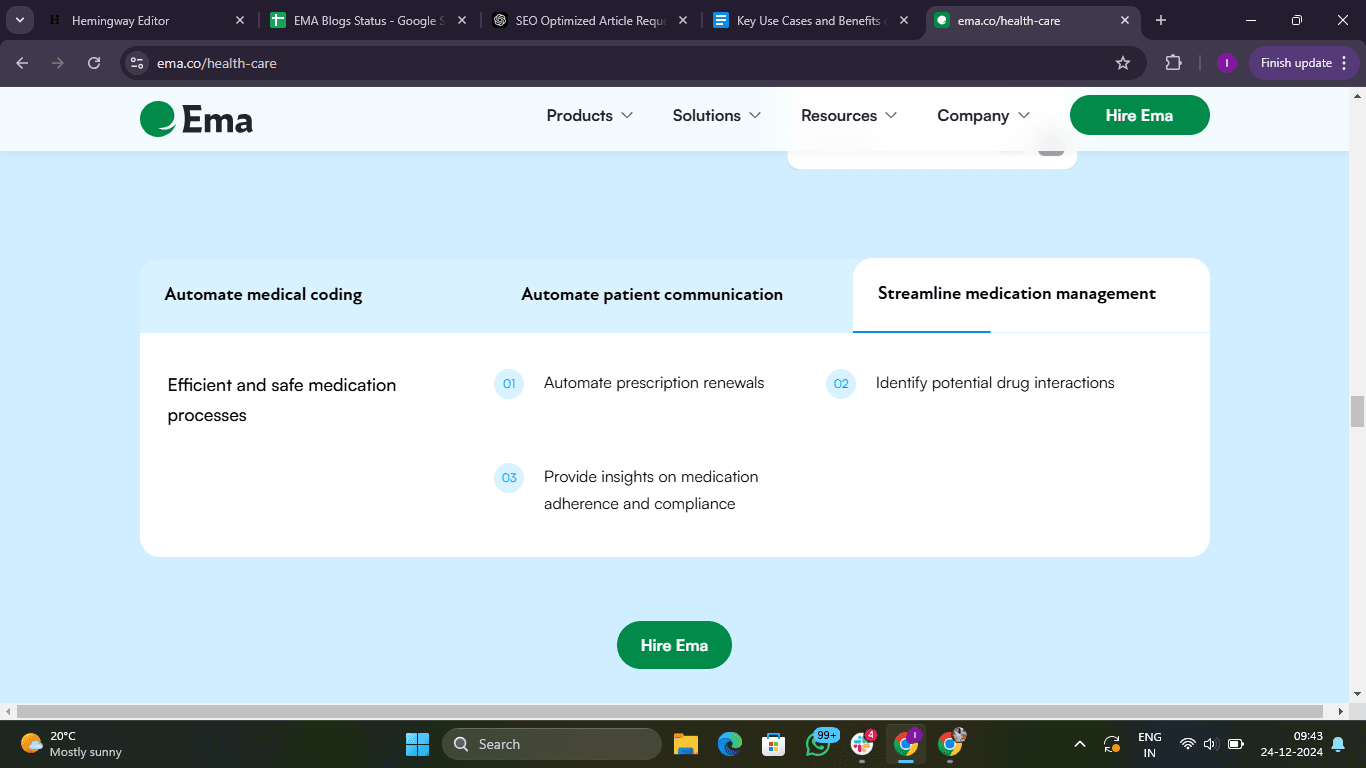This screenshot has width=1366, height=768.
Task: Select the Automate patient communication tab
Action: pyautogui.click(x=652, y=295)
